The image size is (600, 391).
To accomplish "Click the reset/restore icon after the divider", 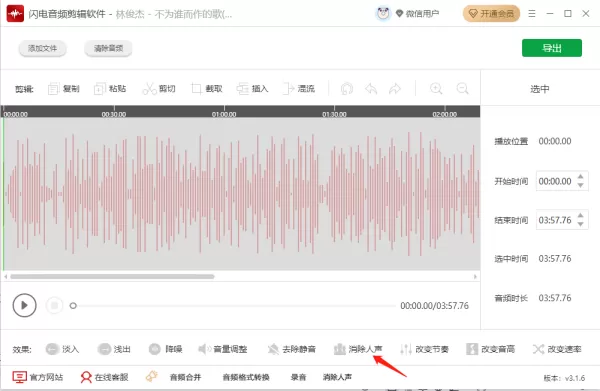I will click(347, 89).
